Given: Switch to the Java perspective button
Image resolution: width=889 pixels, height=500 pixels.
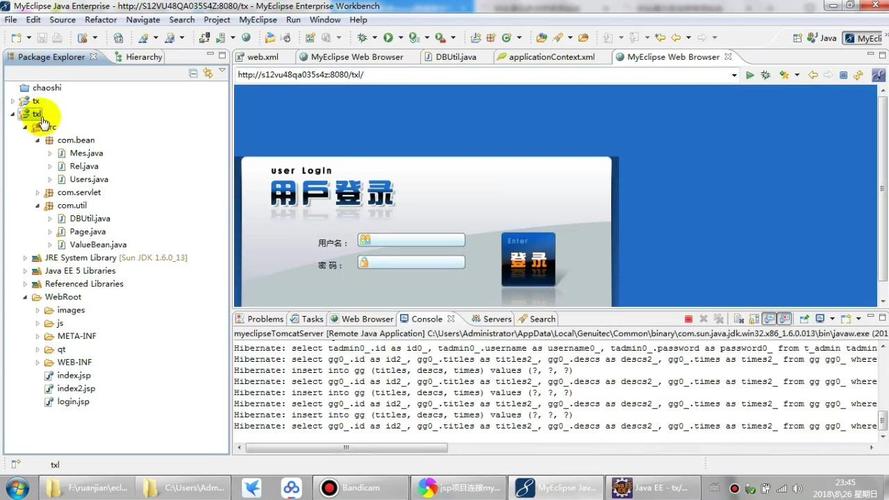Looking at the screenshot, I should click(x=822, y=38).
